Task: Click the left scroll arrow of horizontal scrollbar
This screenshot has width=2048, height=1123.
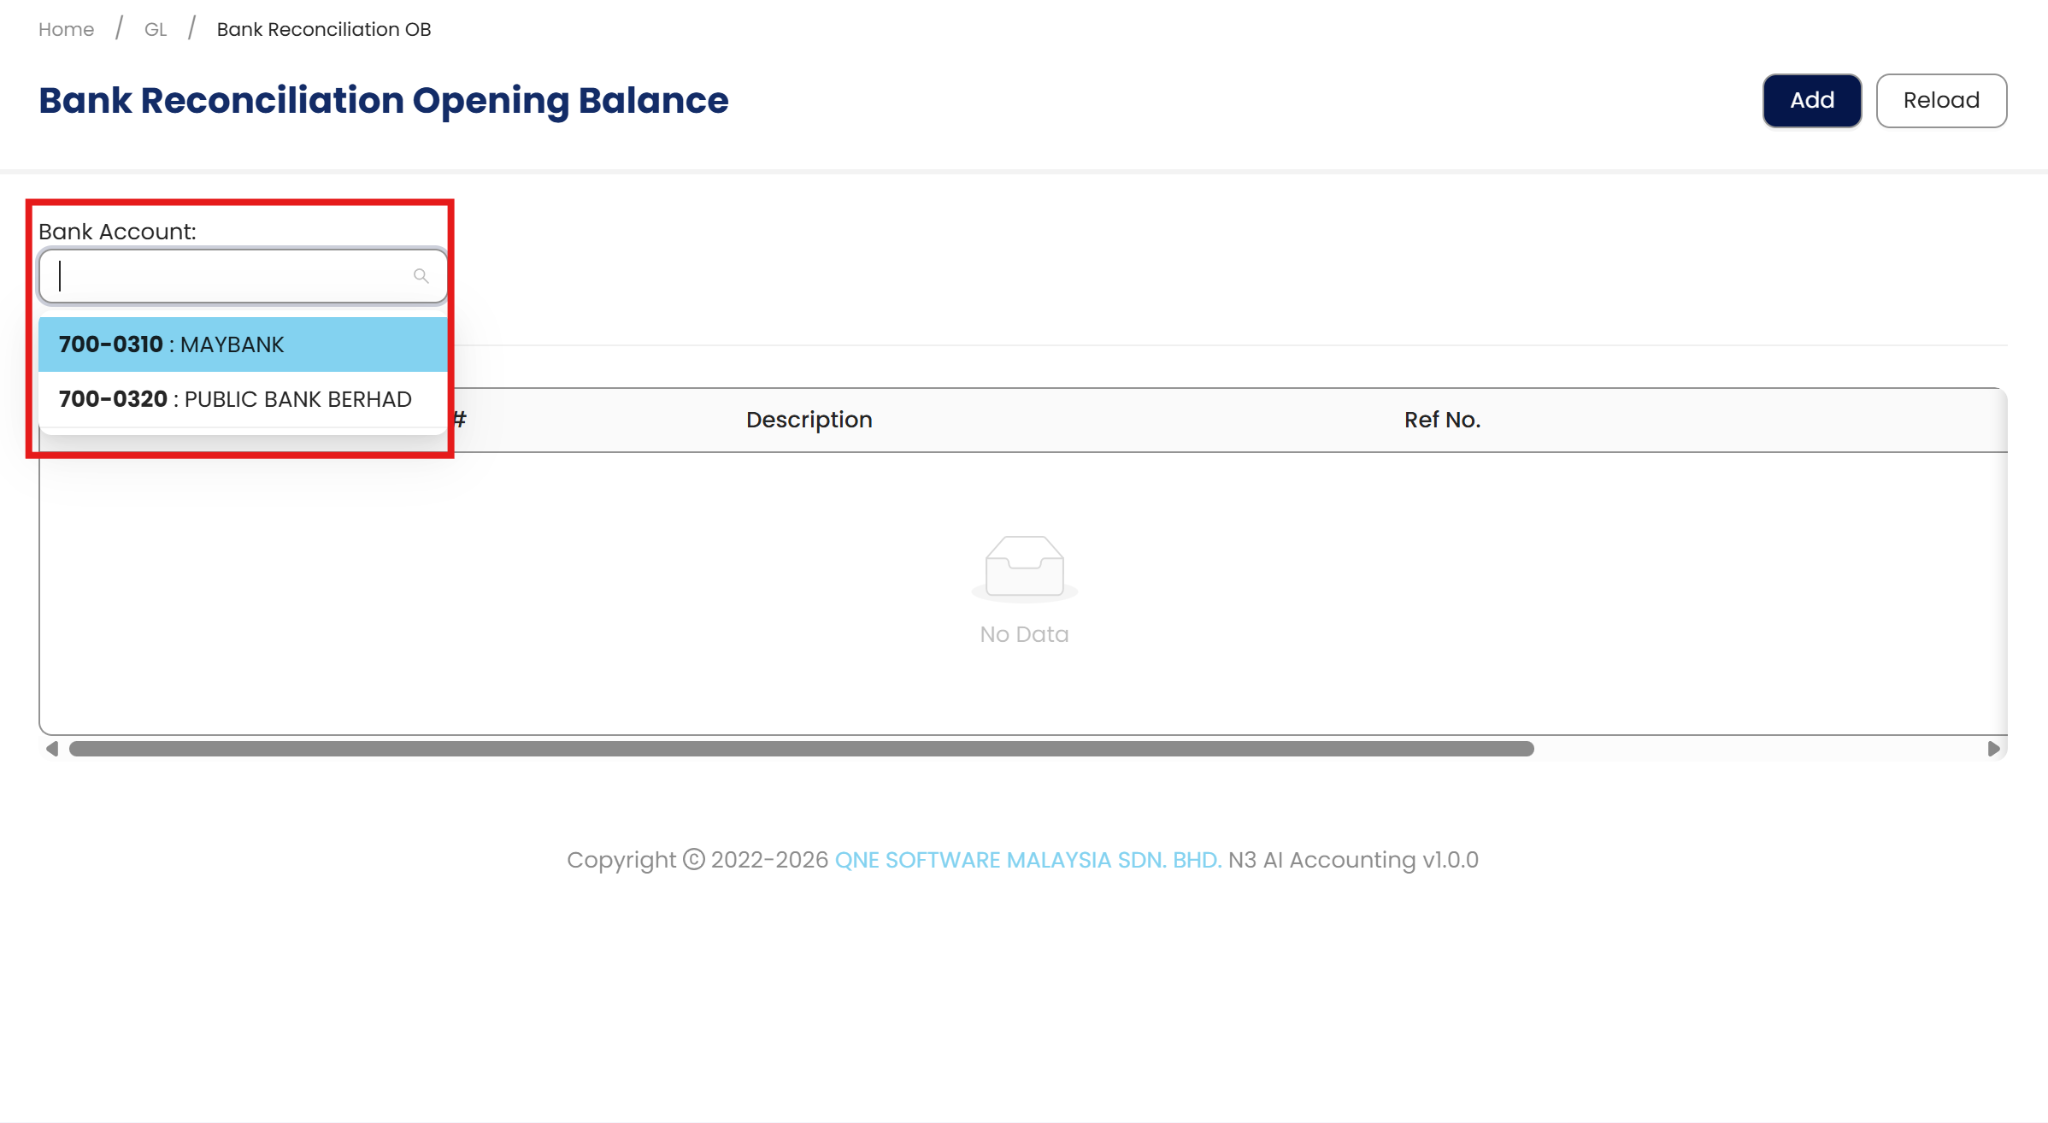Action: (52, 749)
